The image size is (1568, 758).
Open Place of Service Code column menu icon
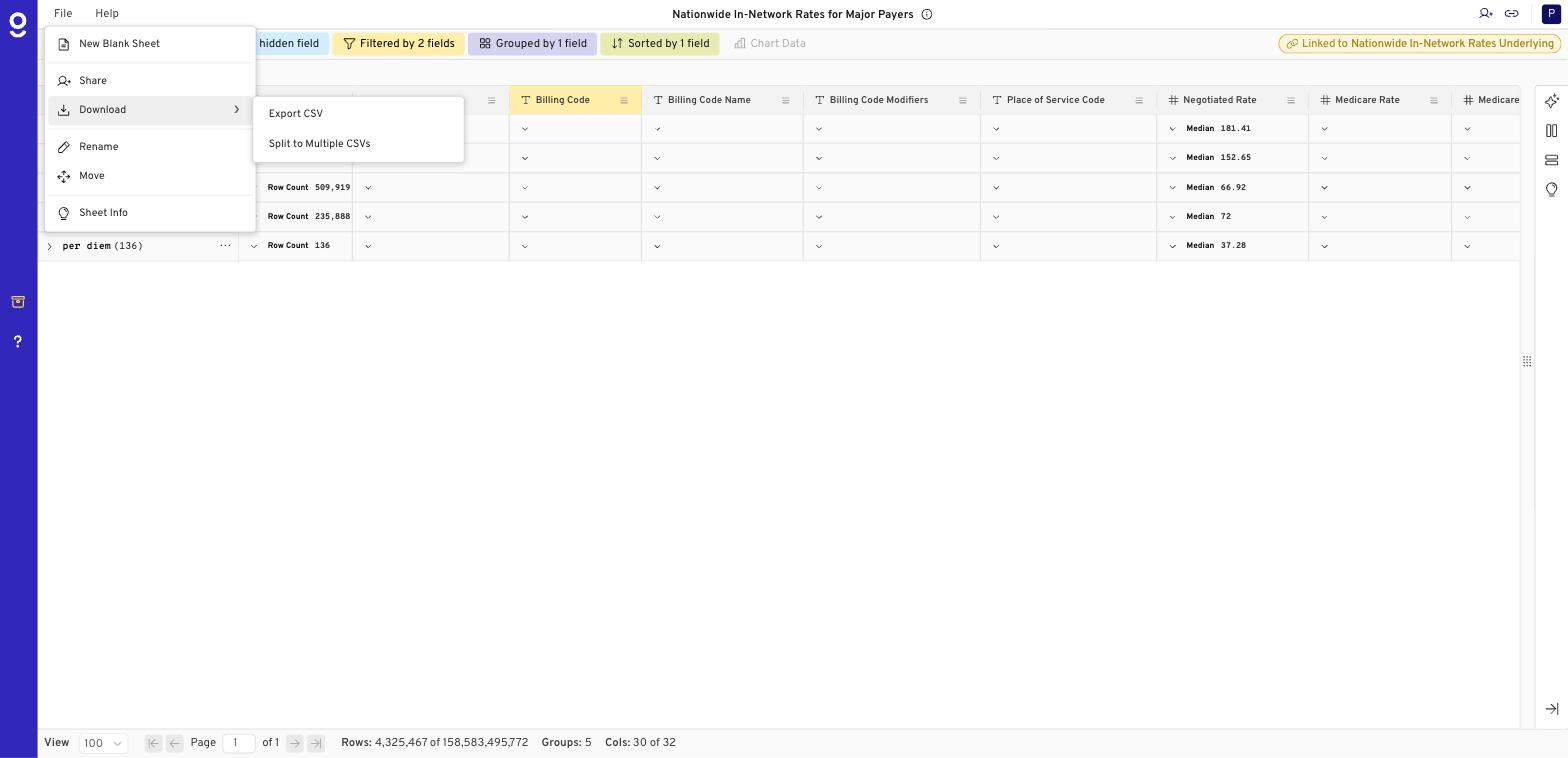(1139, 101)
